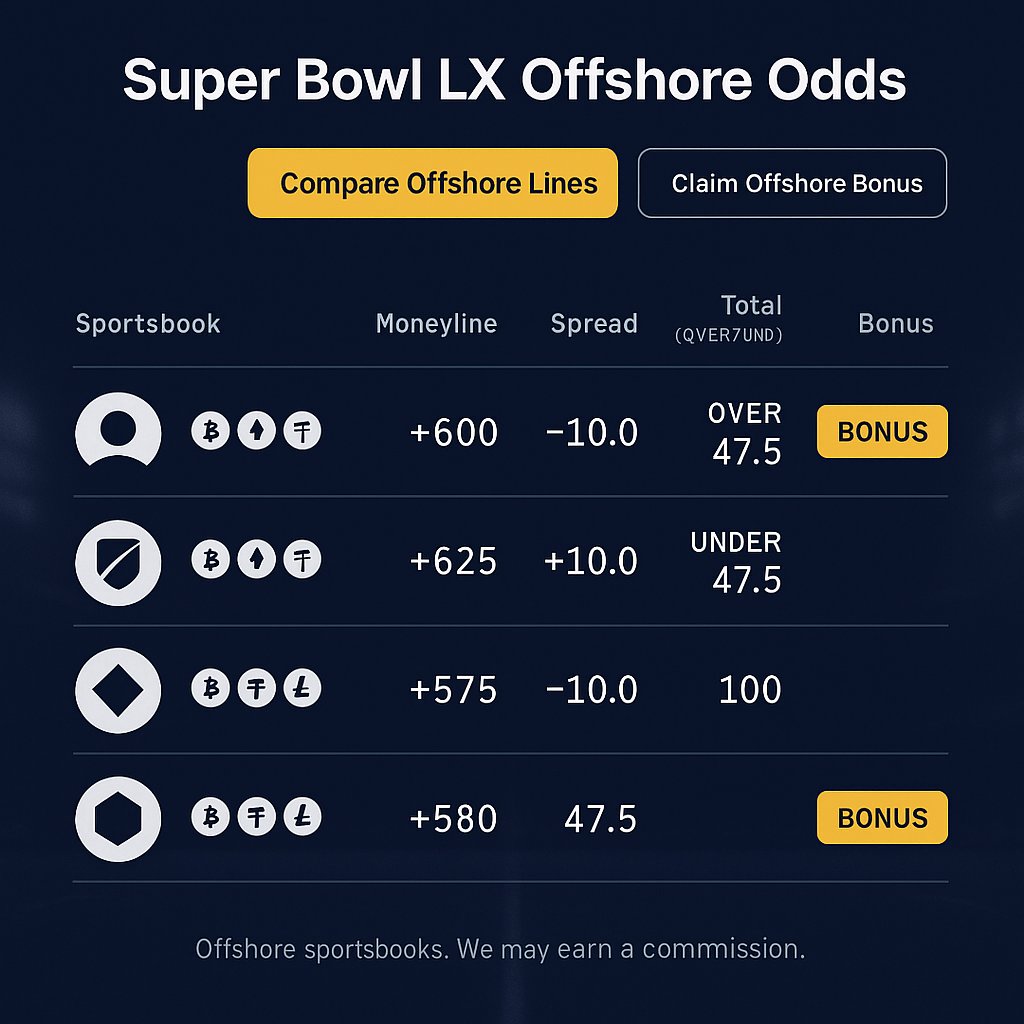
Task: Click the shield sportsbook logo
Action: tap(117, 562)
